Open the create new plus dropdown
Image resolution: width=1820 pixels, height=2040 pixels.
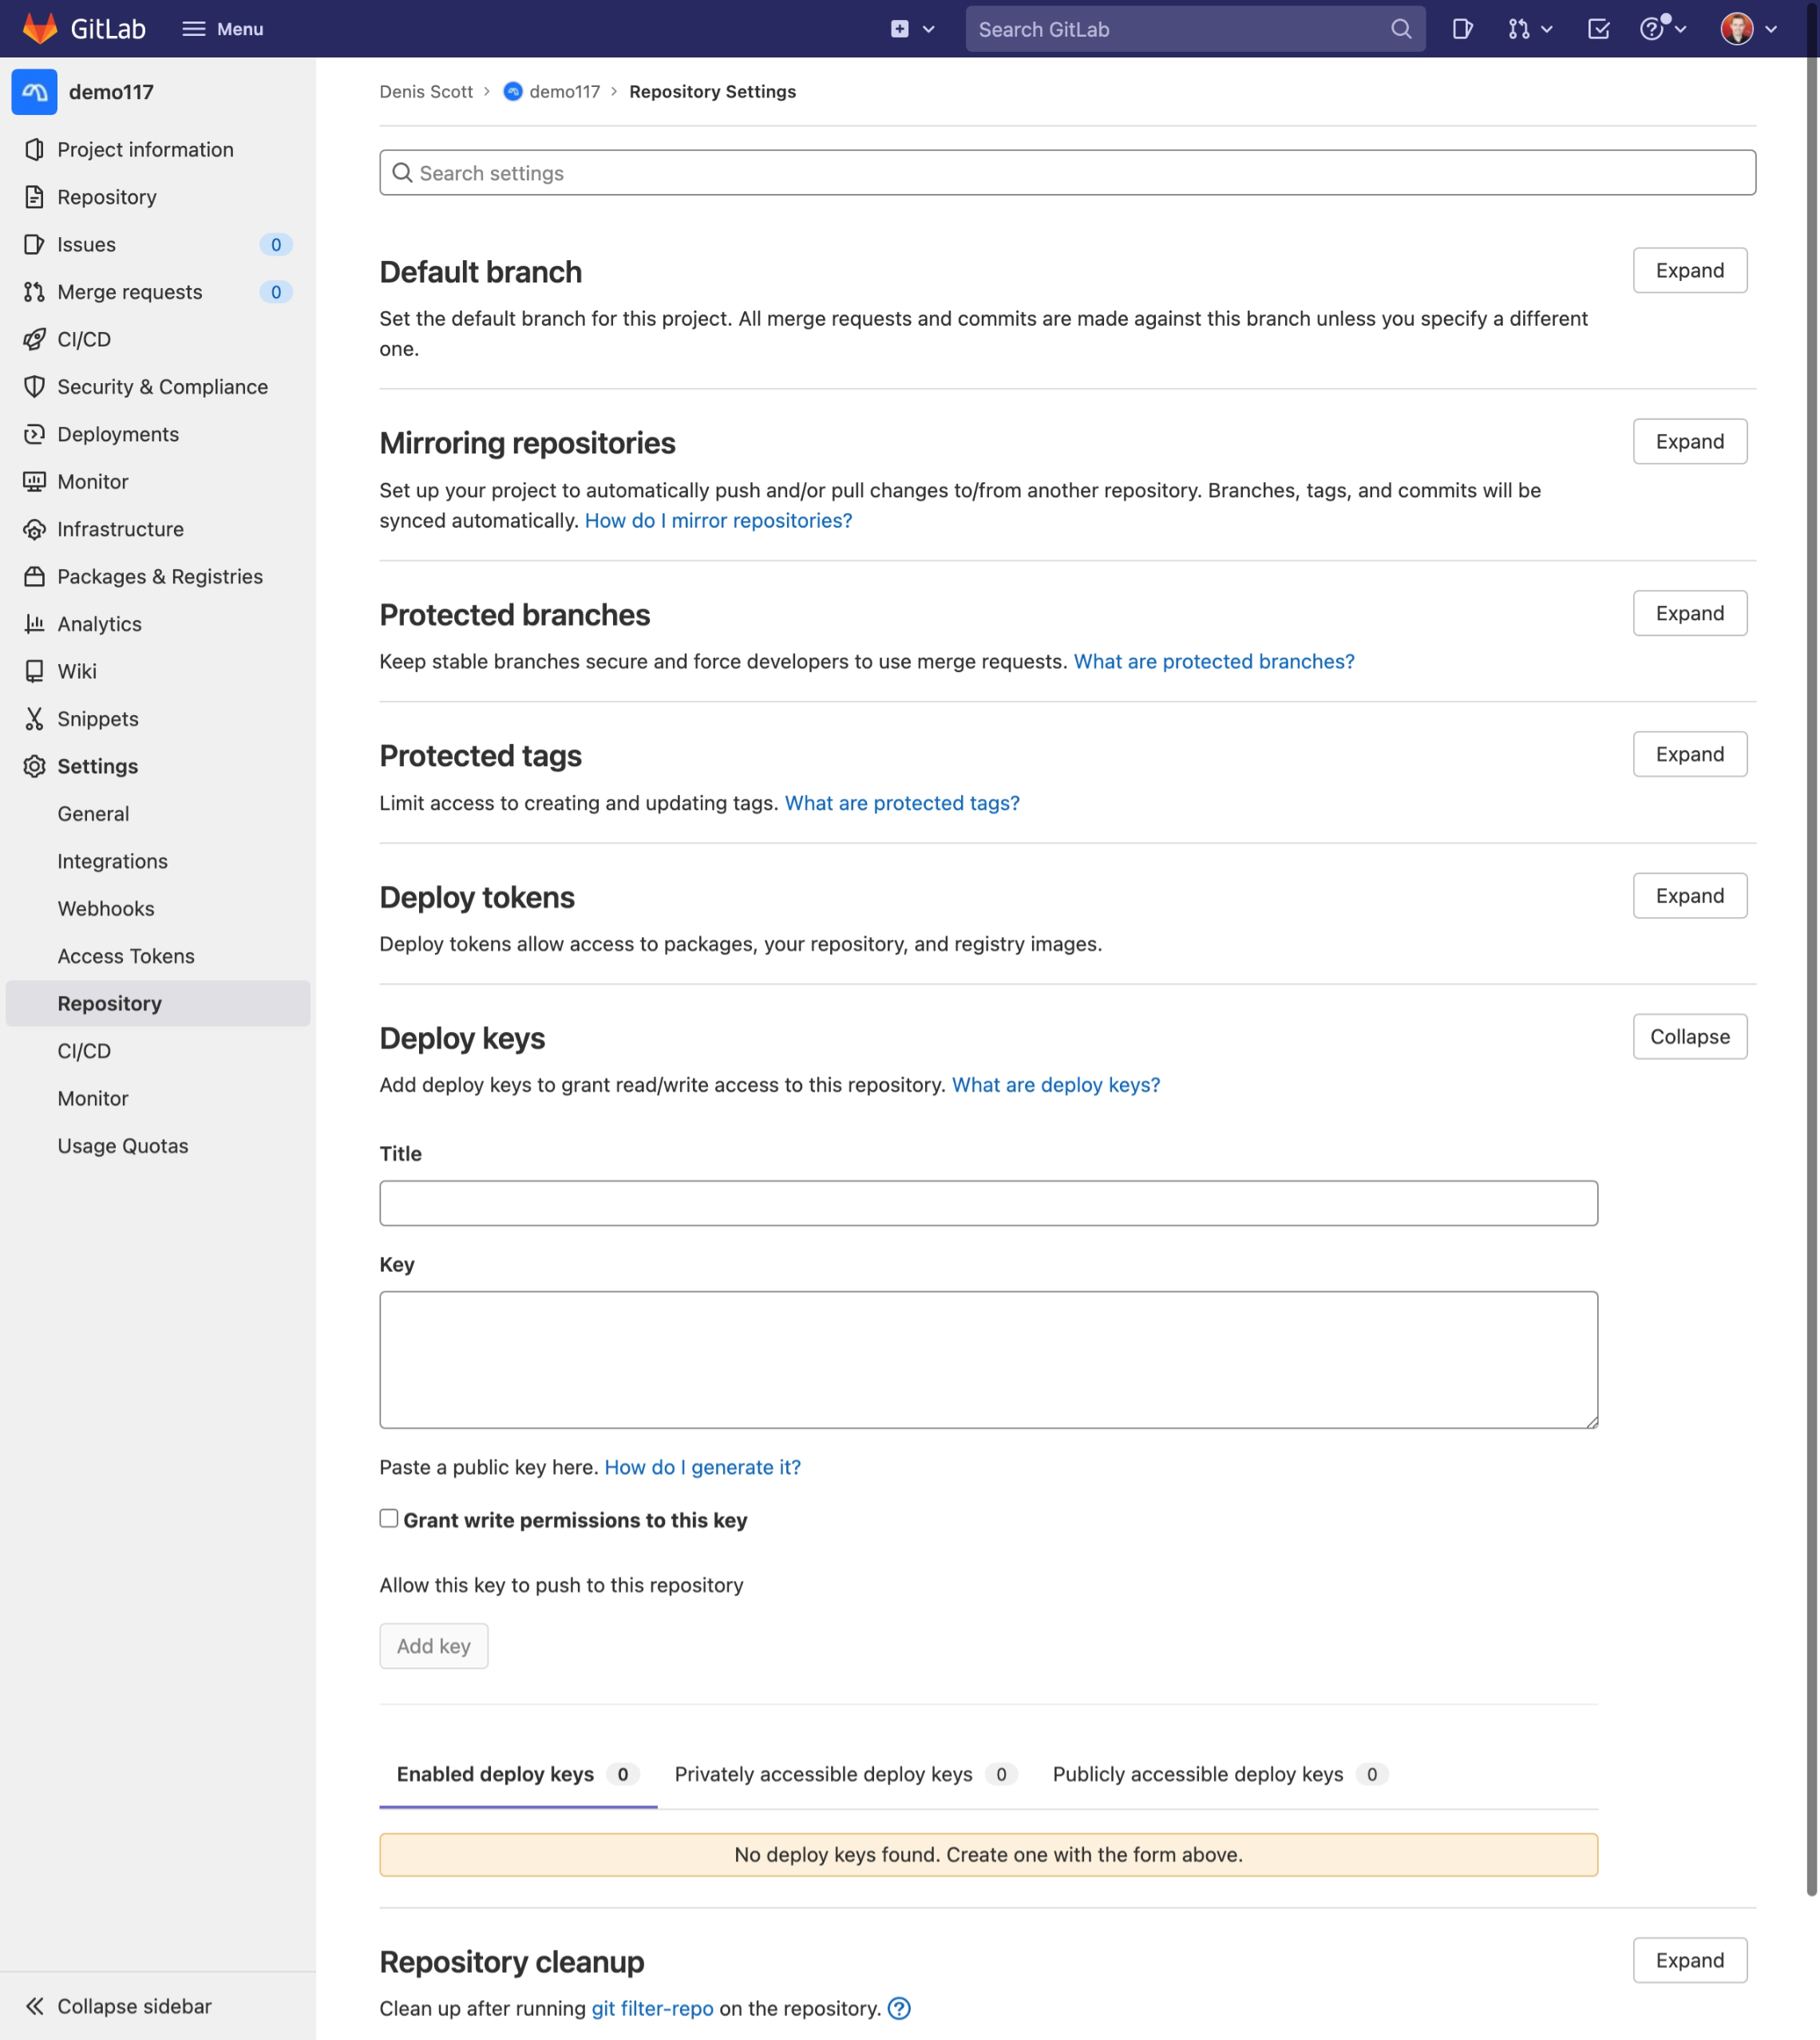[912, 29]
